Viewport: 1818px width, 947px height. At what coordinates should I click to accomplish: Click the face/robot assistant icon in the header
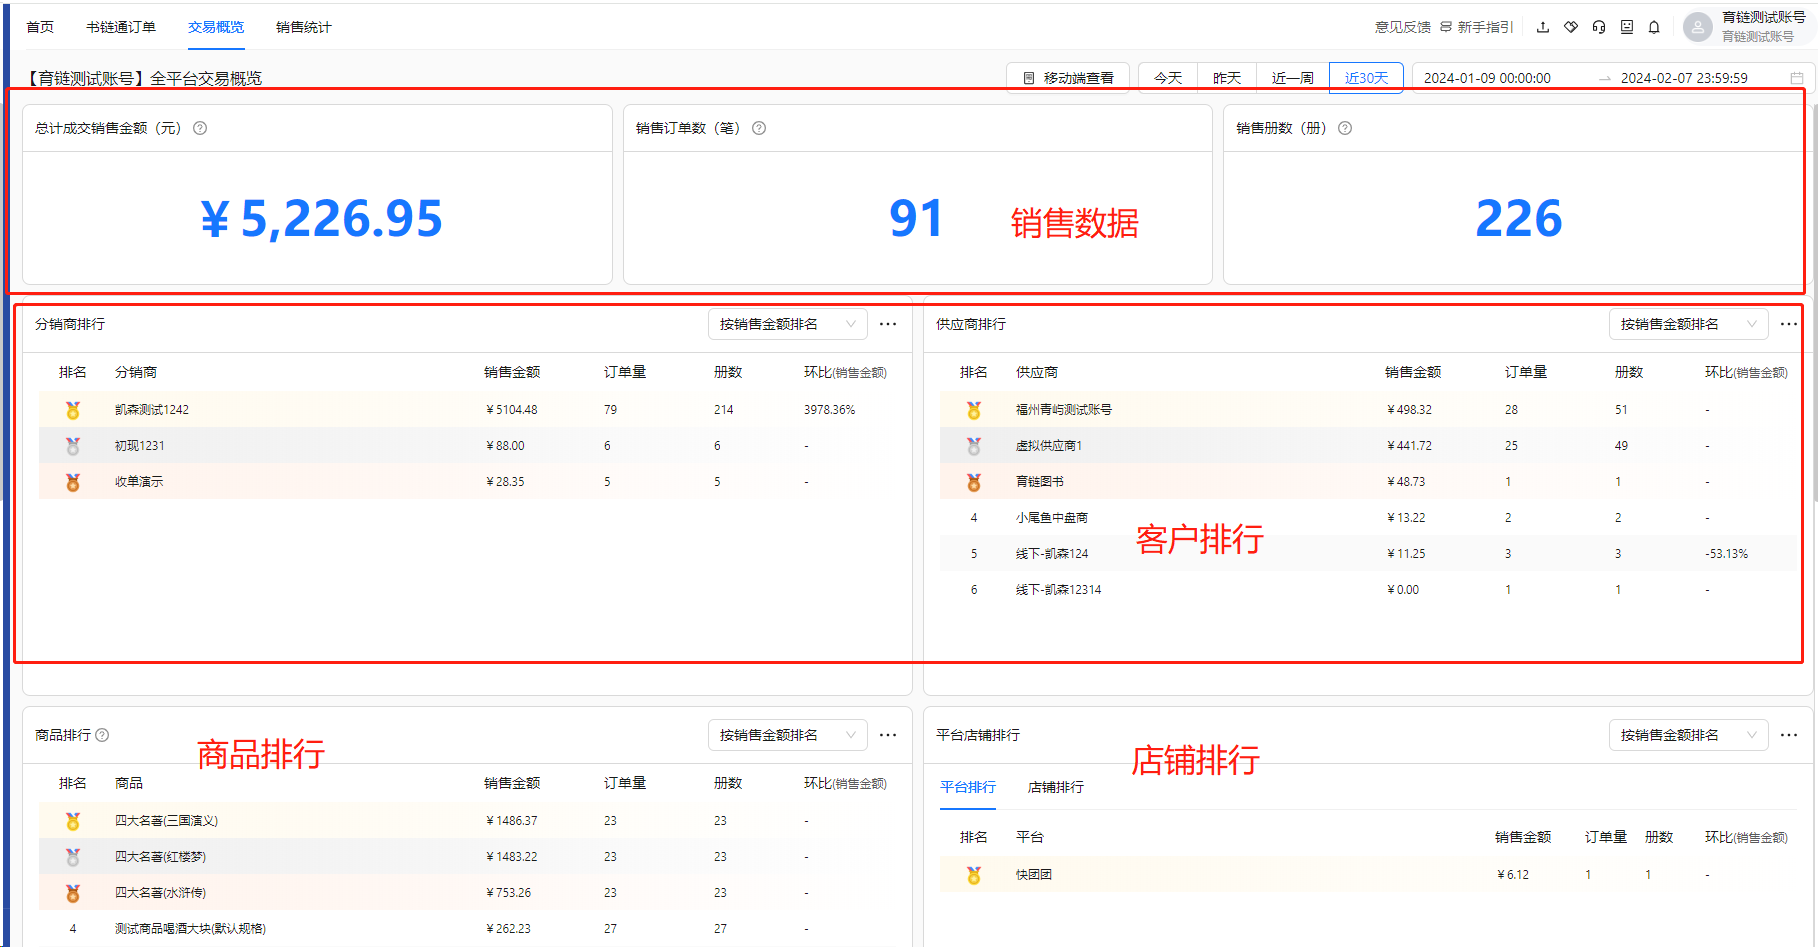click(x=1627, y=27)
